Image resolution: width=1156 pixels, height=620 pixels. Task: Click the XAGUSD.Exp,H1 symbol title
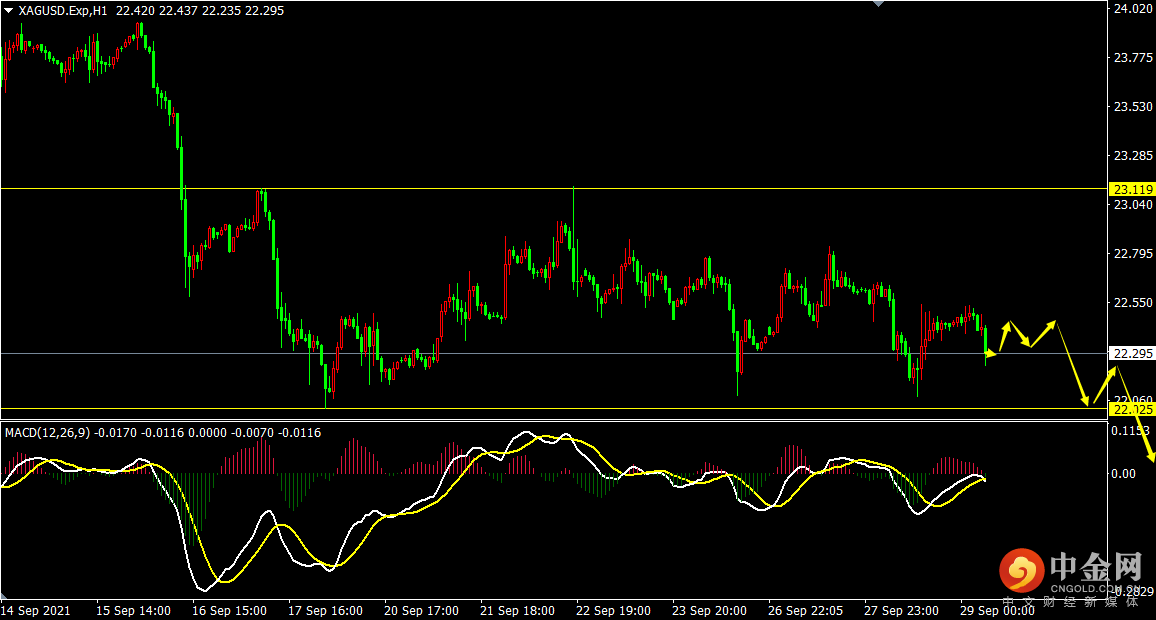click(x=63, y=11)
